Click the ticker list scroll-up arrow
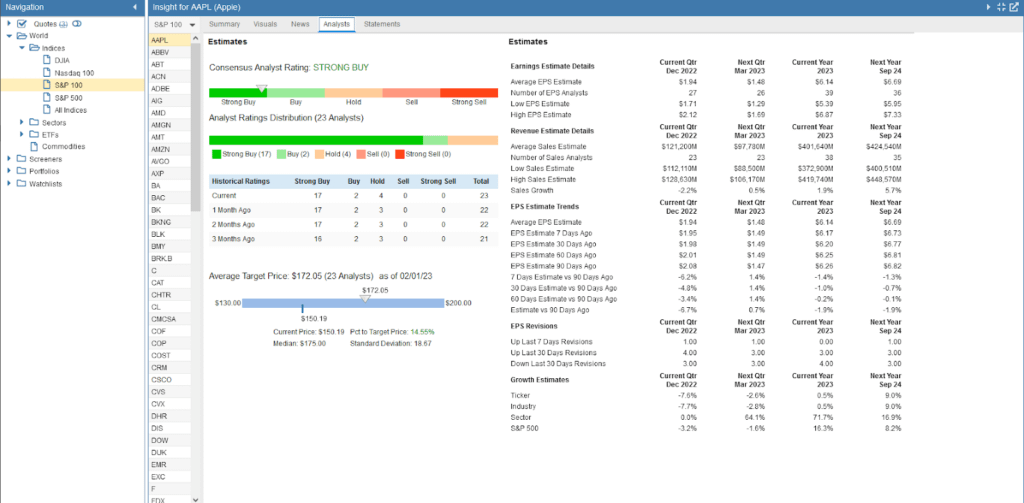Viewport: 1024px width, 503px height. pos(195,39)
